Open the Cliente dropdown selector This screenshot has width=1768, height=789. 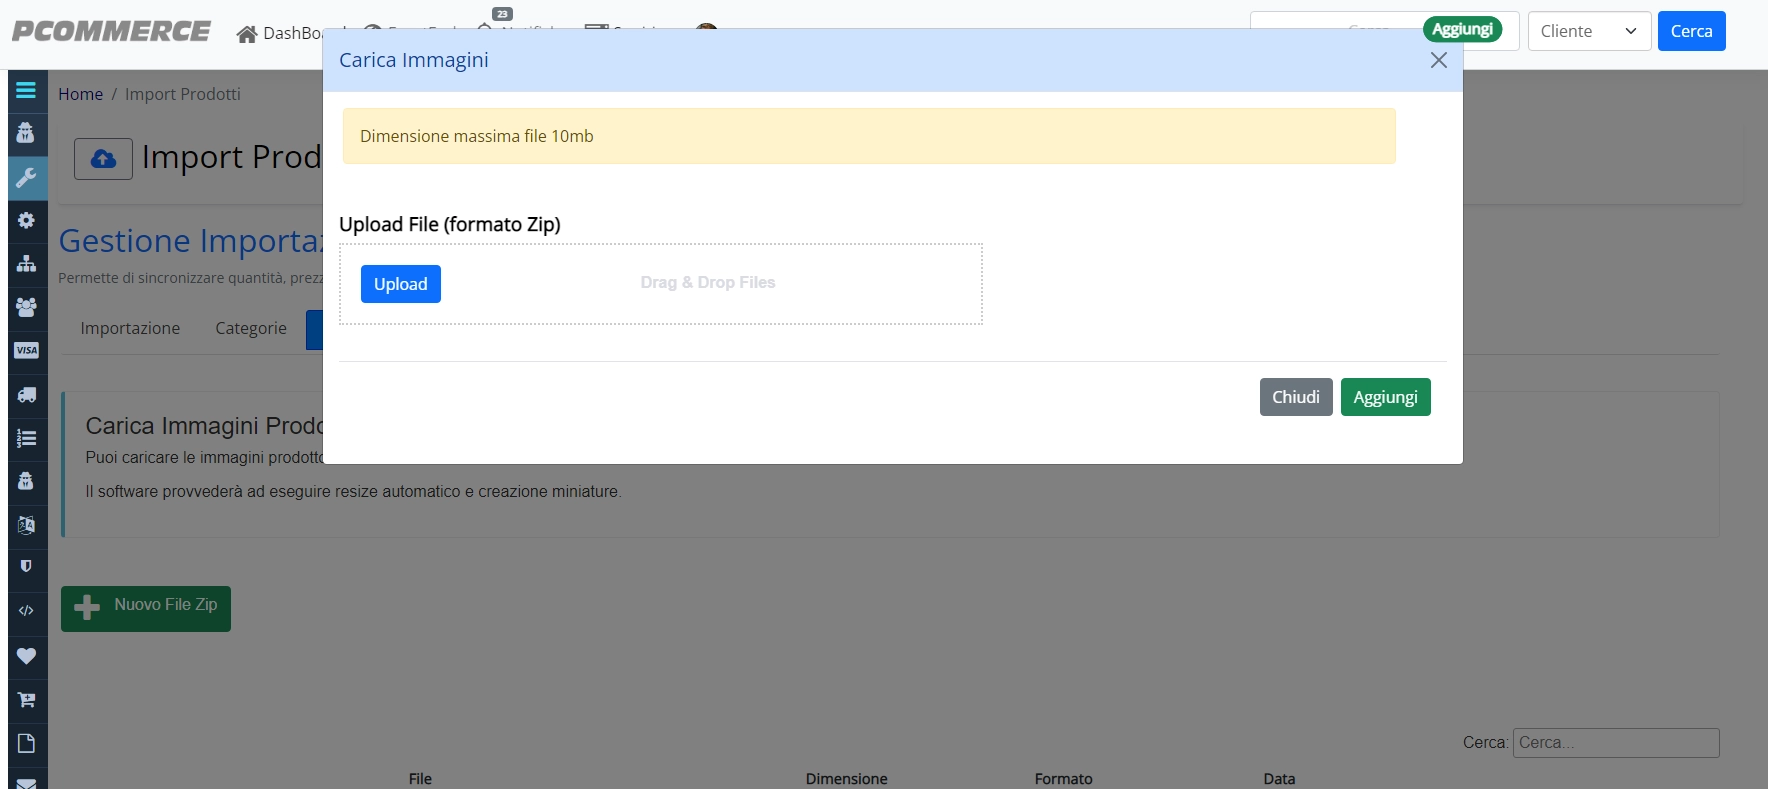[x=1589, y=31]
